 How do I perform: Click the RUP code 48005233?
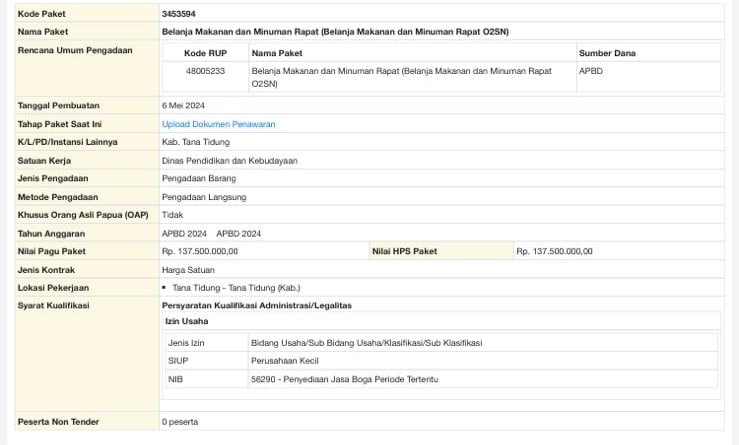(205, 71)
